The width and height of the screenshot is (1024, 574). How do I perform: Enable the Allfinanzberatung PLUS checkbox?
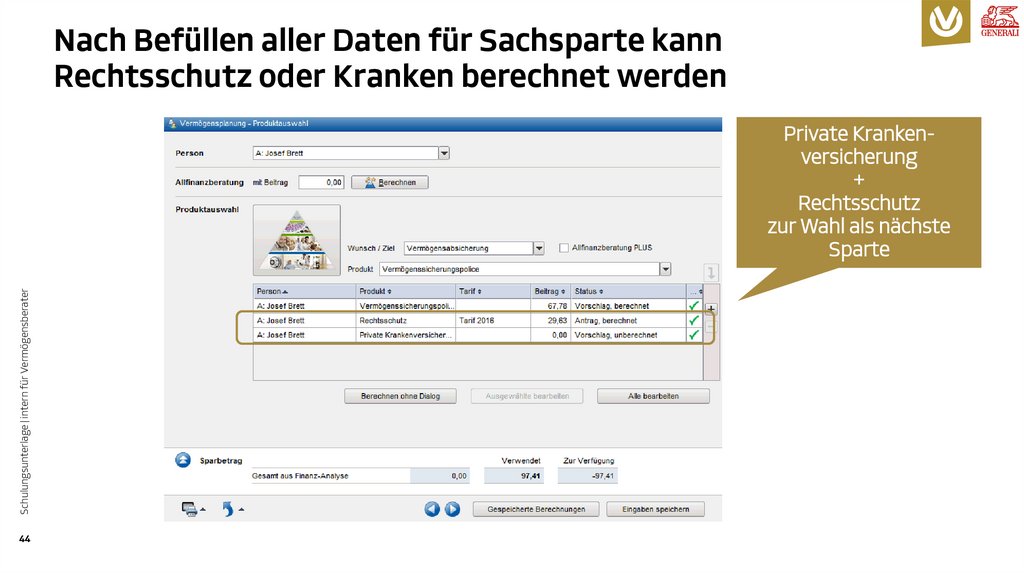pos(564,247)
